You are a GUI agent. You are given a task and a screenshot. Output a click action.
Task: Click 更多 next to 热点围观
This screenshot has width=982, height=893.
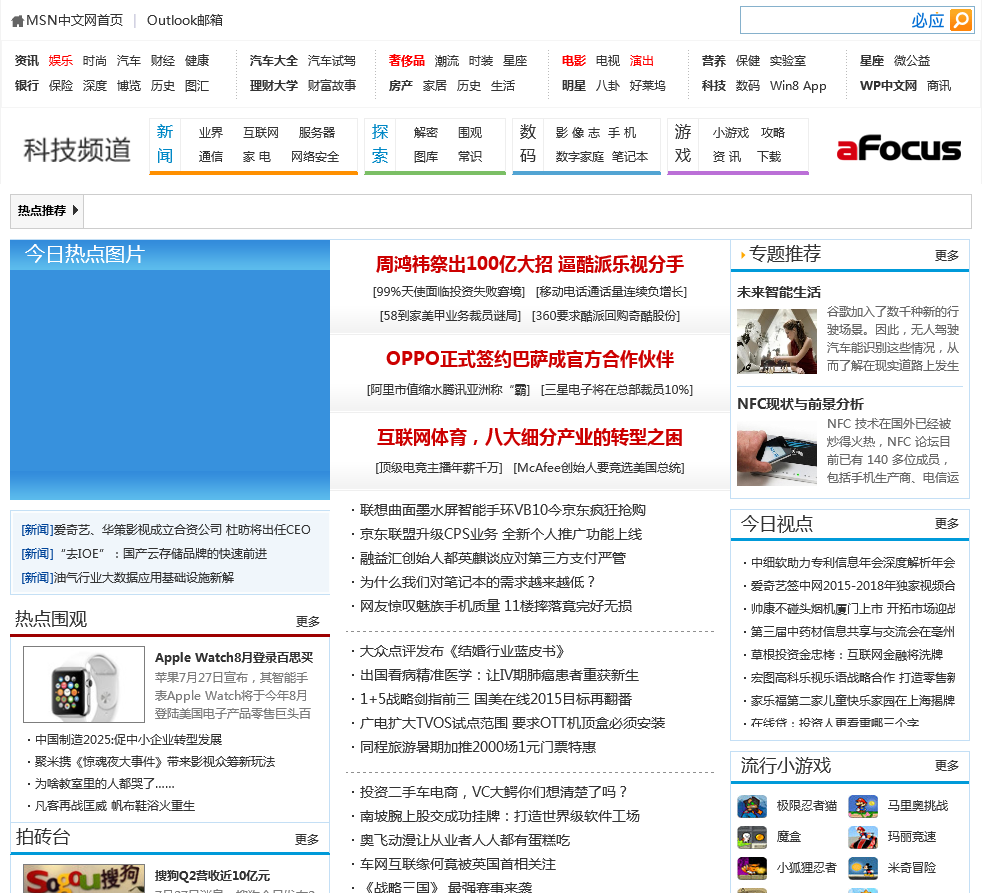(308, 621)
